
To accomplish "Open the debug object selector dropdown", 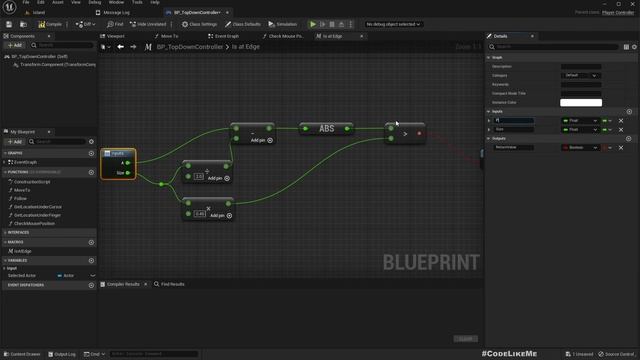I will (393, 24).
